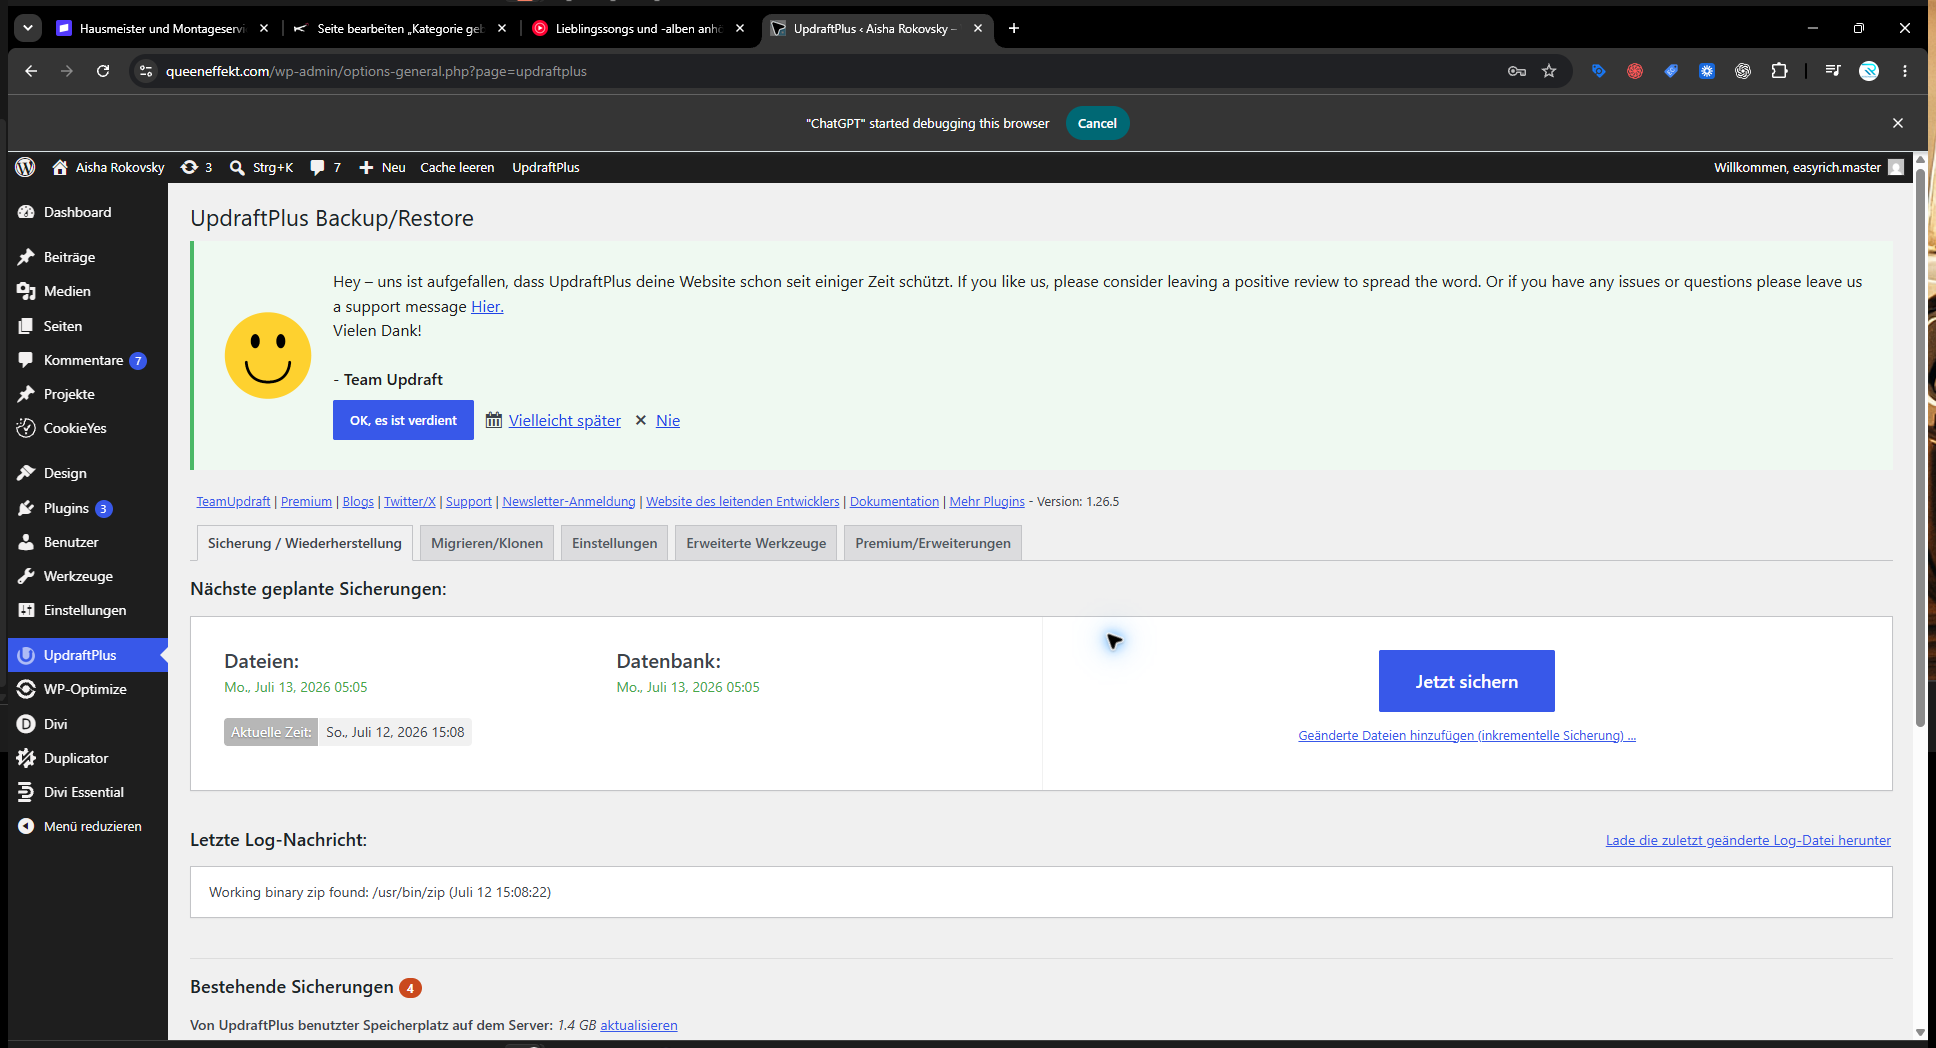Reload the page with browser refresh icon
The height and width of the screenshot is (1048, 1936).
tap(103, 71)
